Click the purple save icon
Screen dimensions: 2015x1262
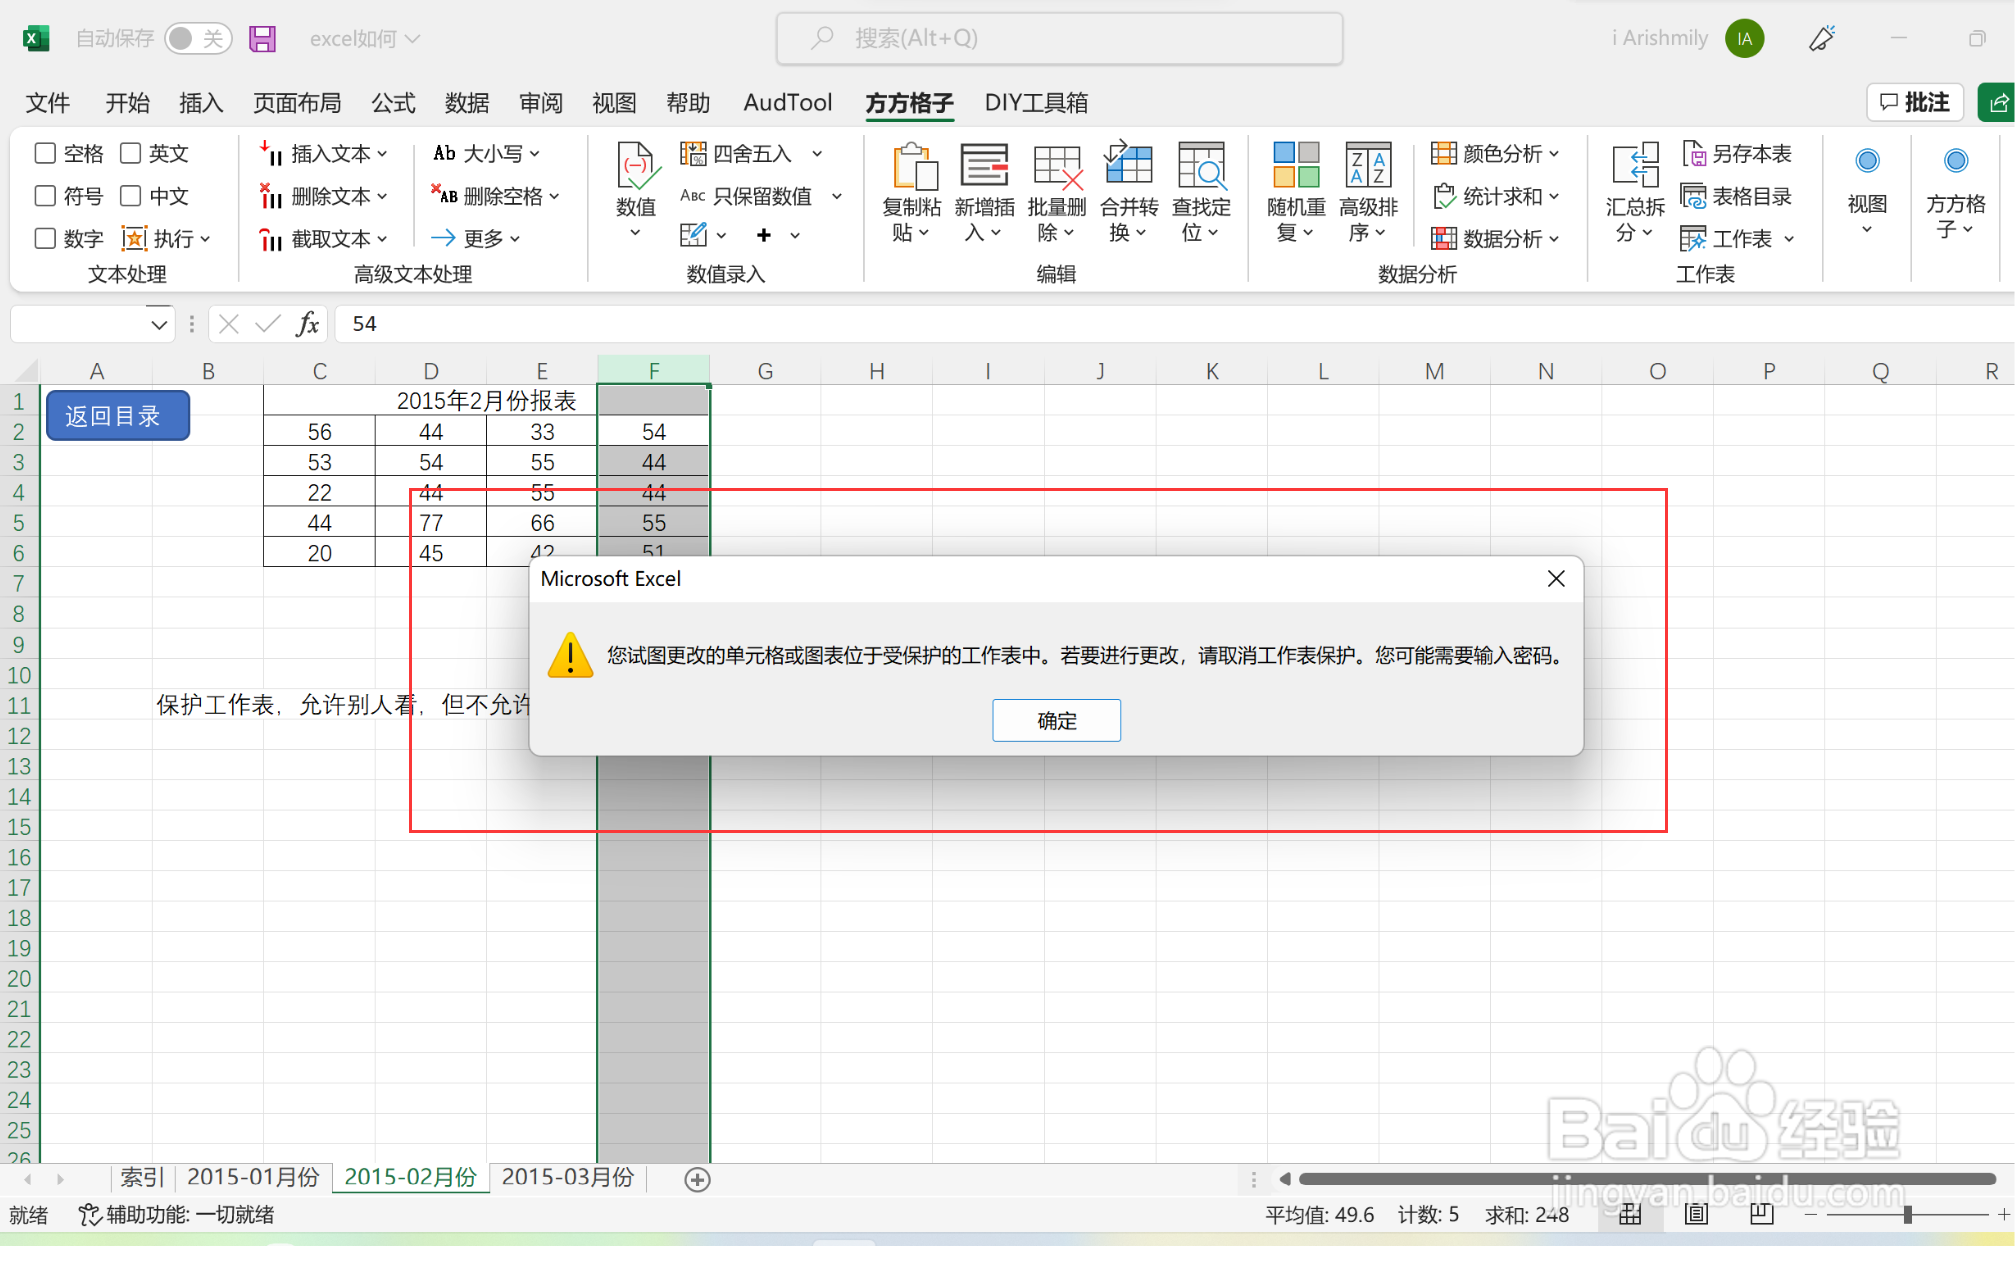262,39
